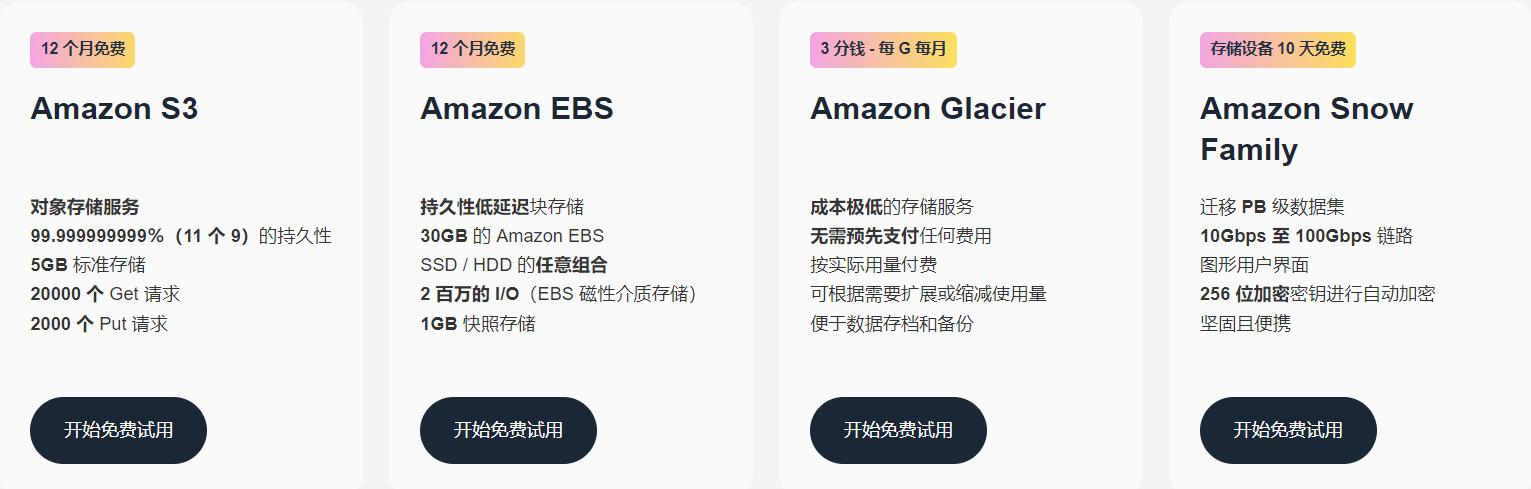Select the 5GB 标准存储 text line
1531x489 pixels.
point(88,265)
